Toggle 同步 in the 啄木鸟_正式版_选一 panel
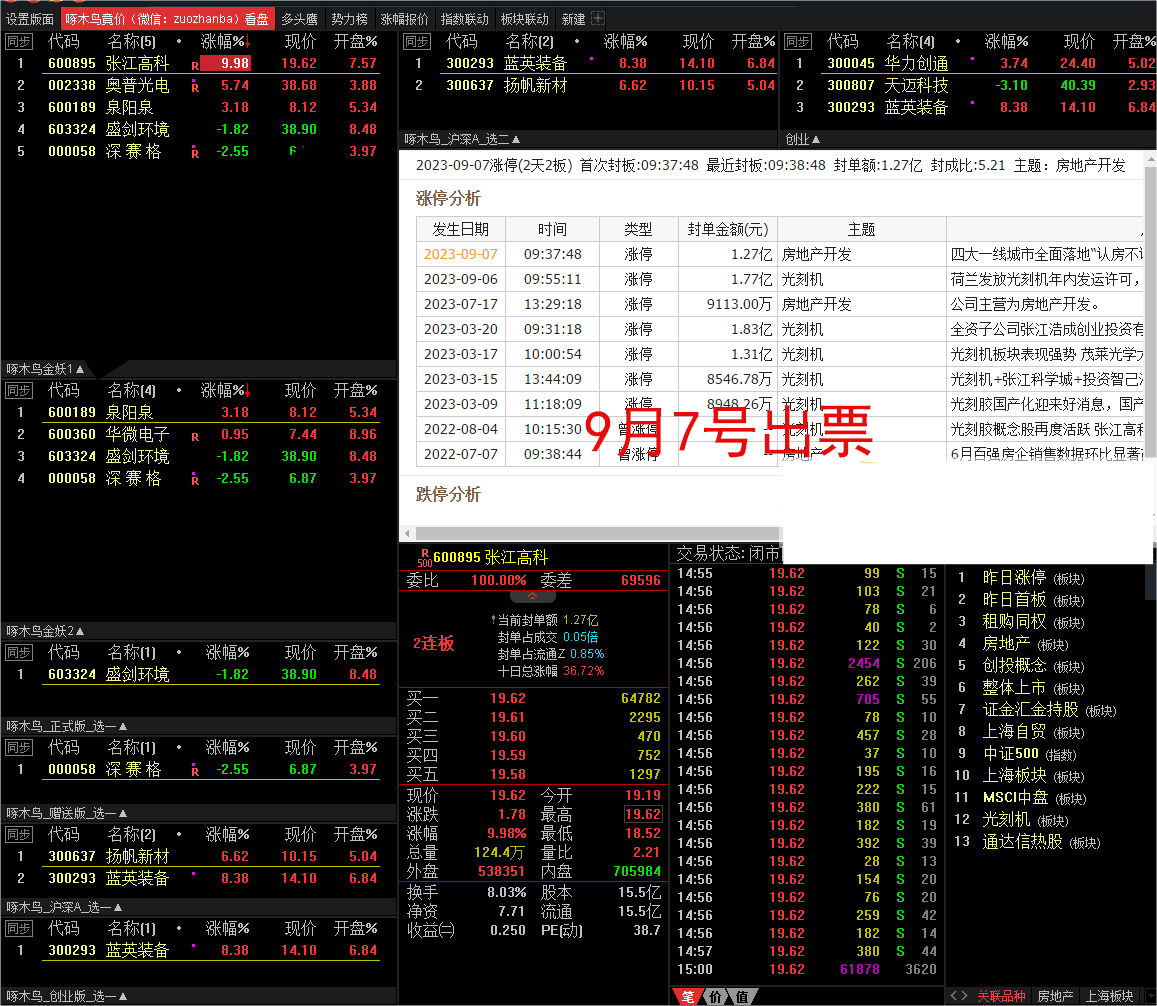 17,748
